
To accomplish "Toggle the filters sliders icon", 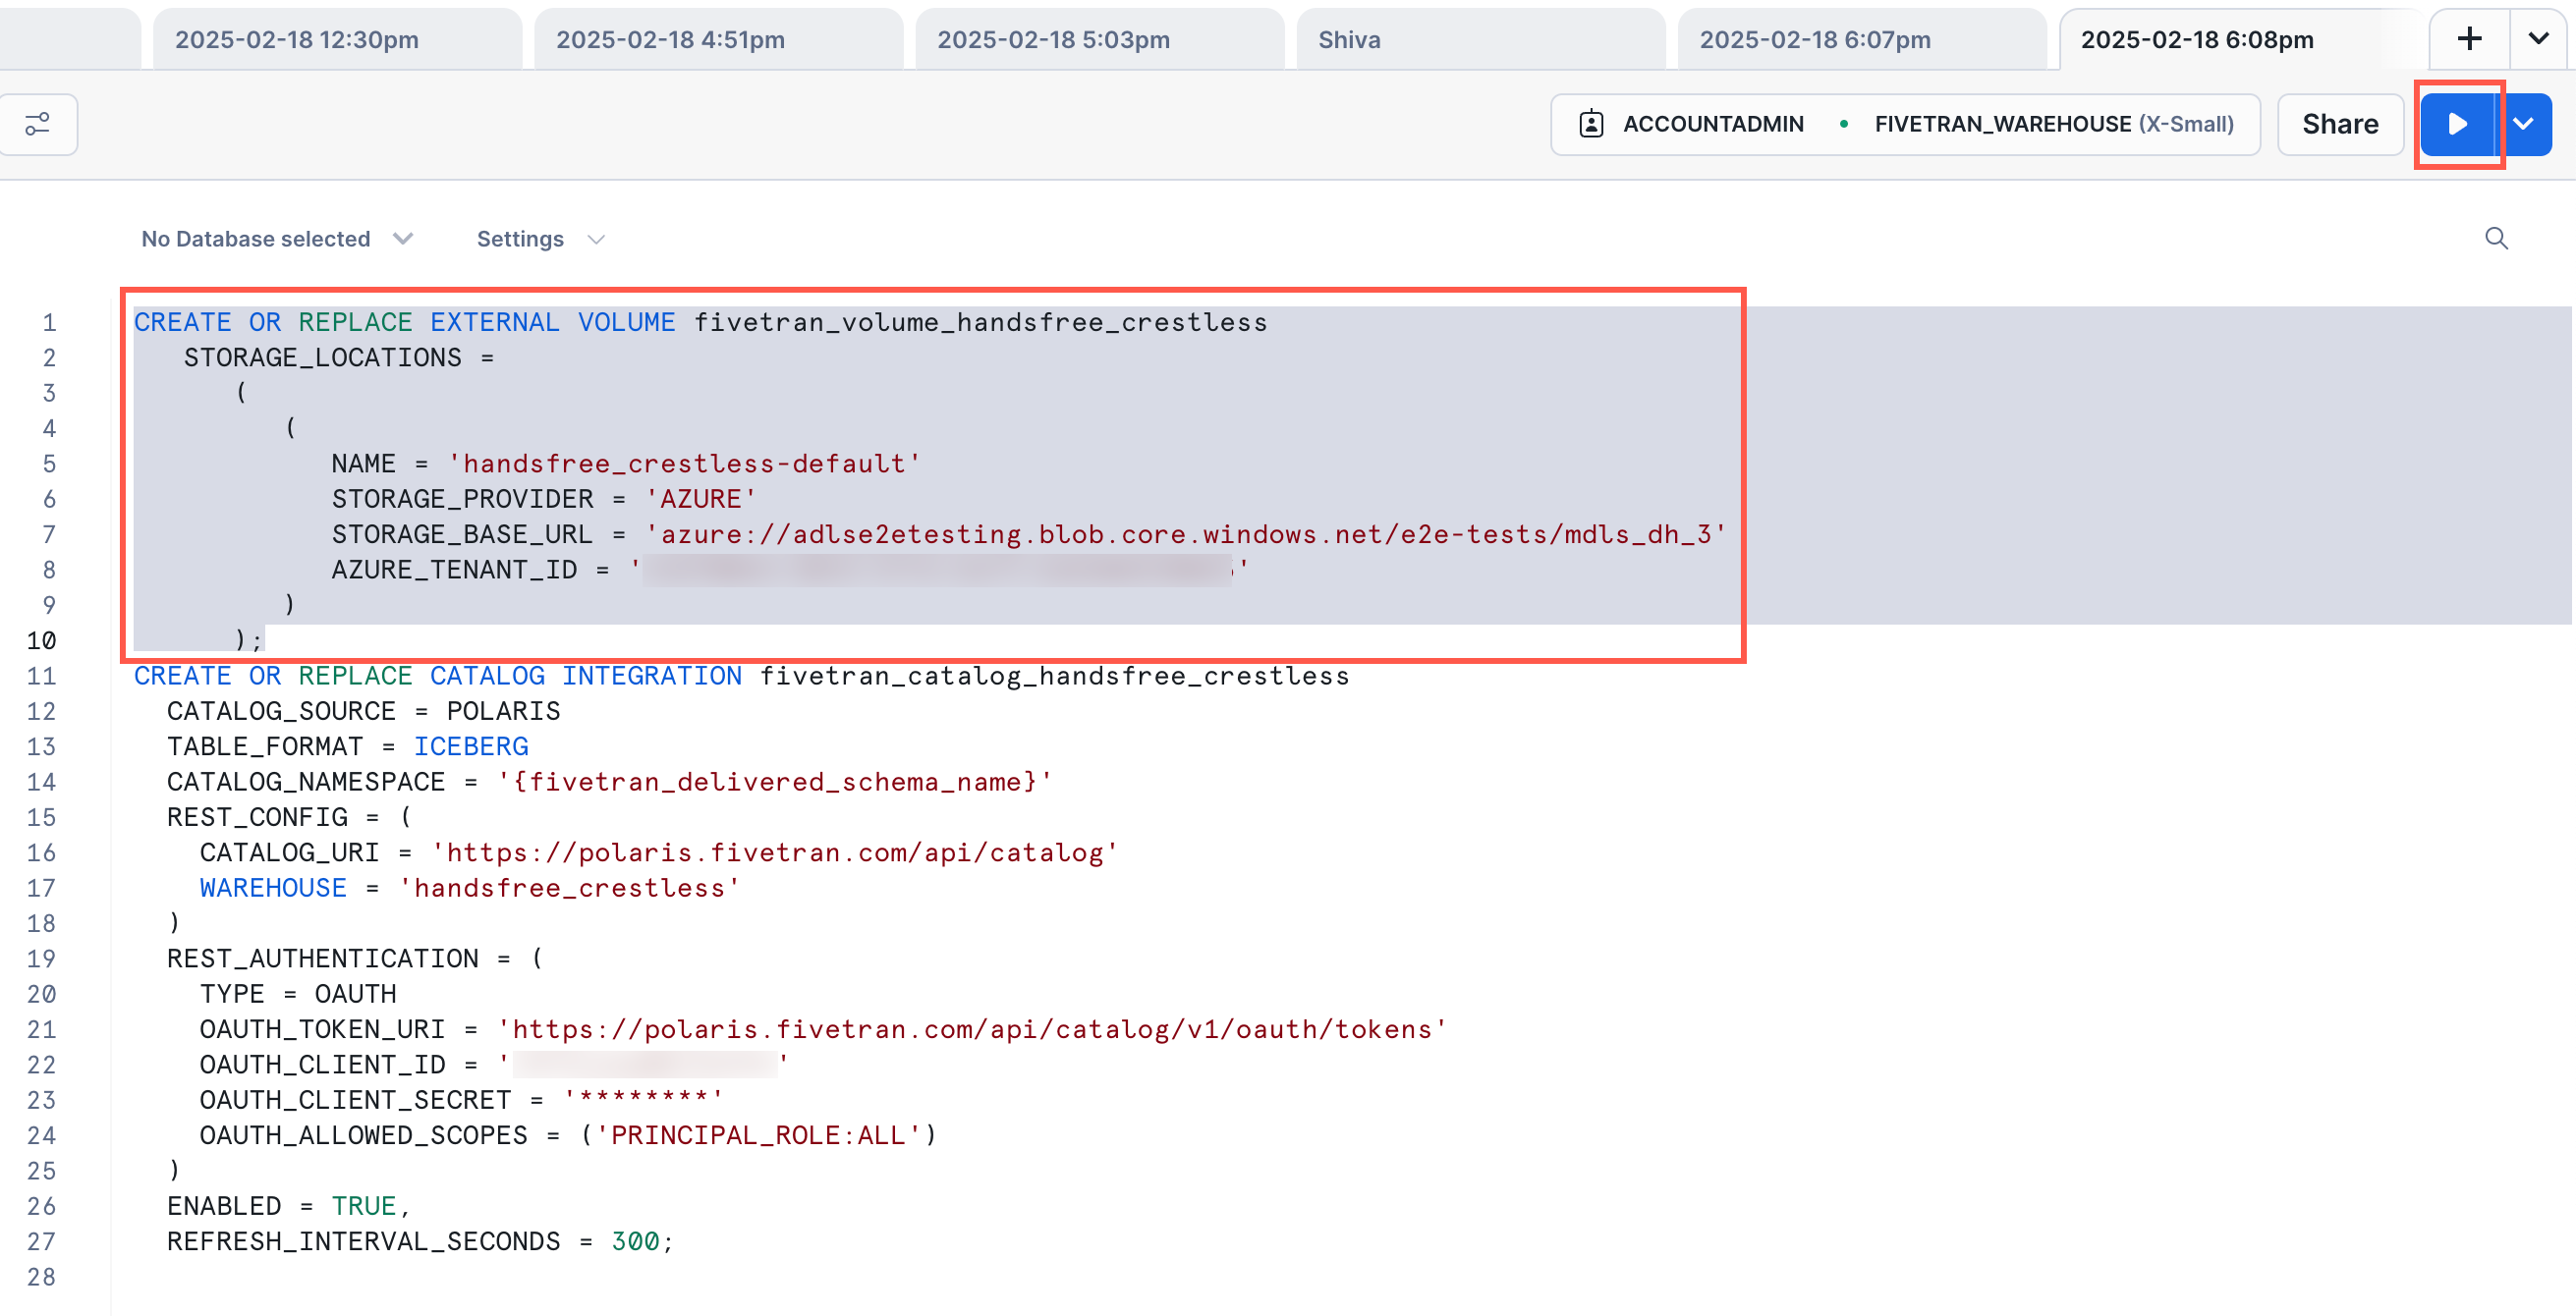I will 37,124.
